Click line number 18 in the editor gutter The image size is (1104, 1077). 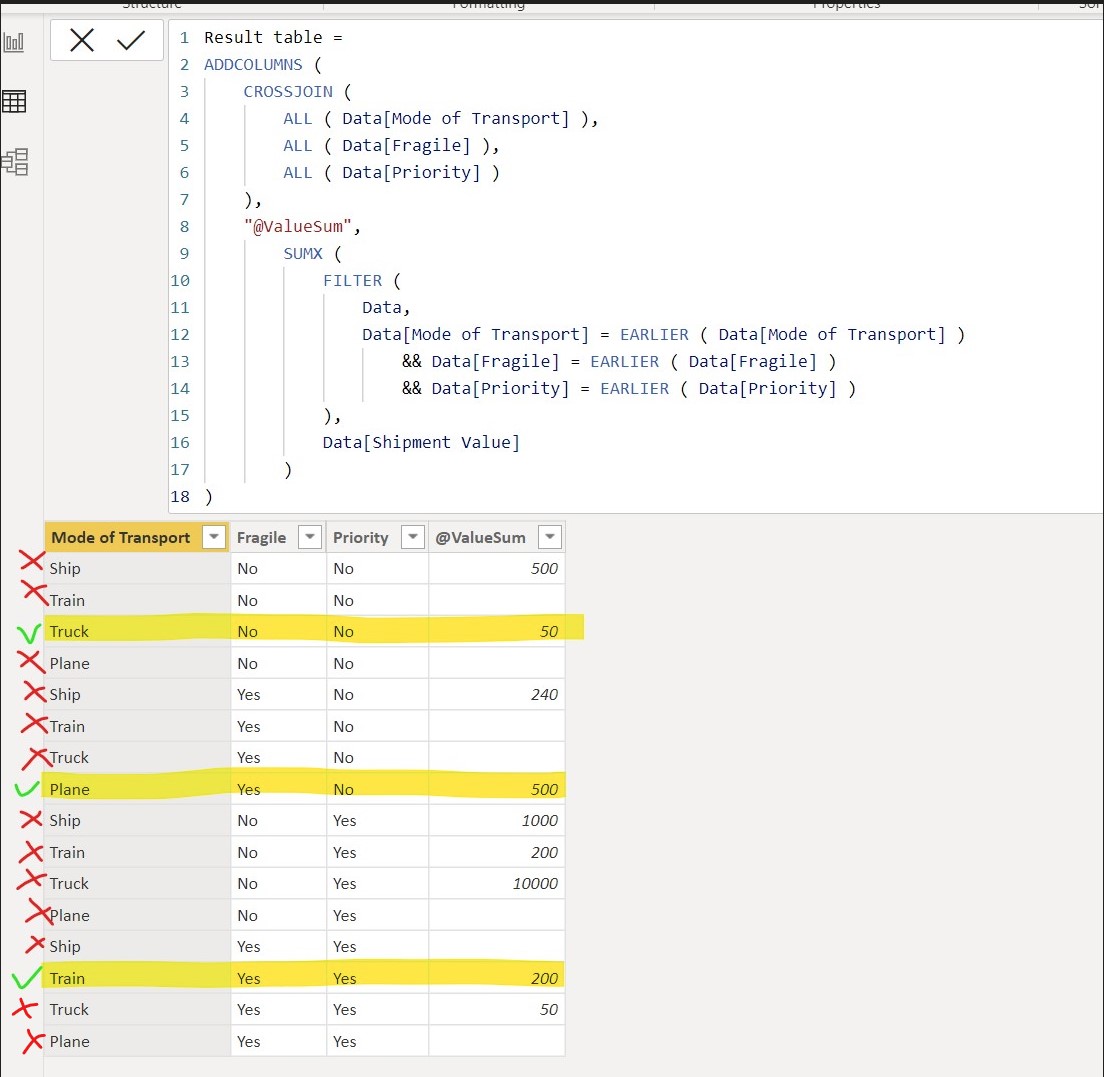[x=180, y=497]
